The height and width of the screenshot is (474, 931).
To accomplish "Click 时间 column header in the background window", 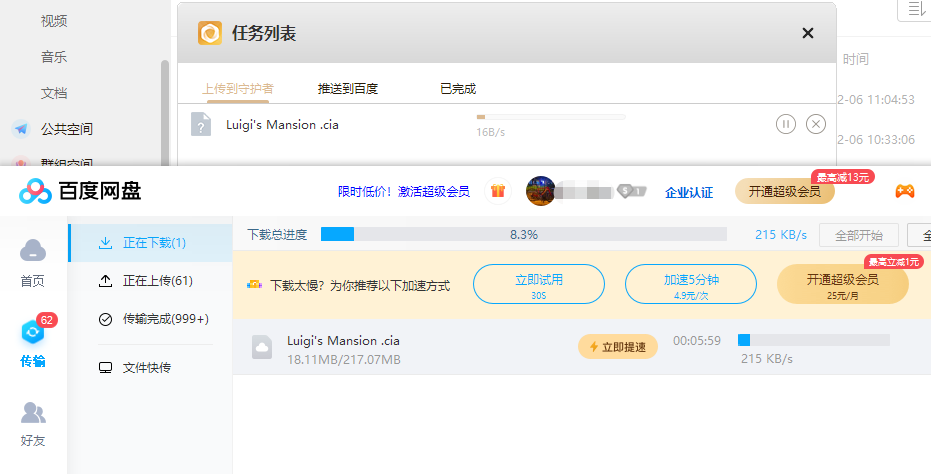I will [856, 59].
